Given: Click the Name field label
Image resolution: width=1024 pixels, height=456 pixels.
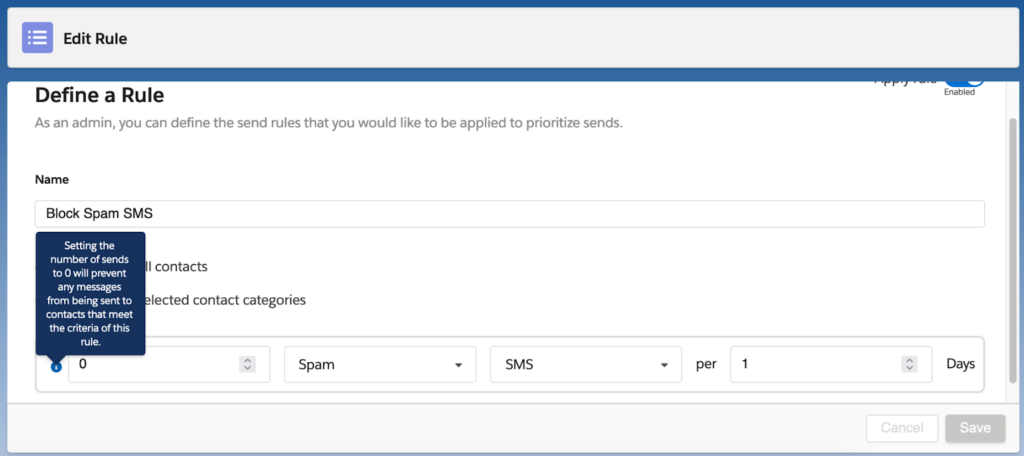Looking at the screenshot, I should pos(51,180).
